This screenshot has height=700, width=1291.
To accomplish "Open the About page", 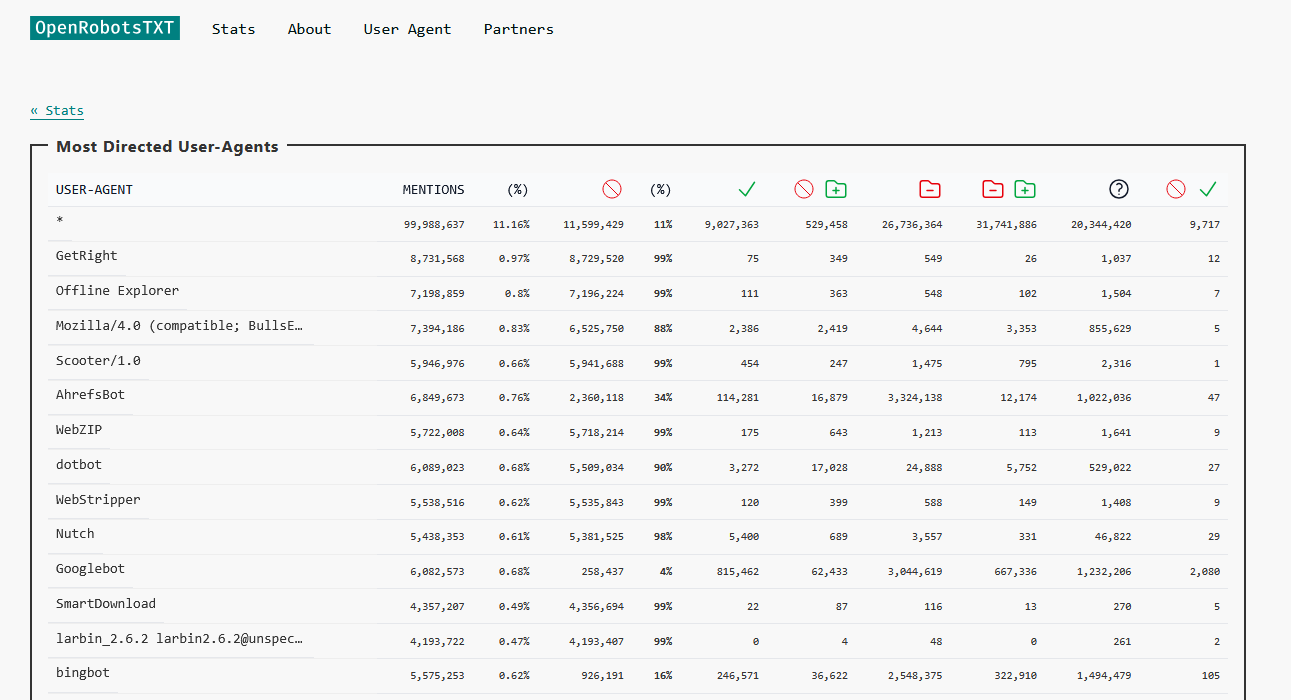I will click(309, 29).
